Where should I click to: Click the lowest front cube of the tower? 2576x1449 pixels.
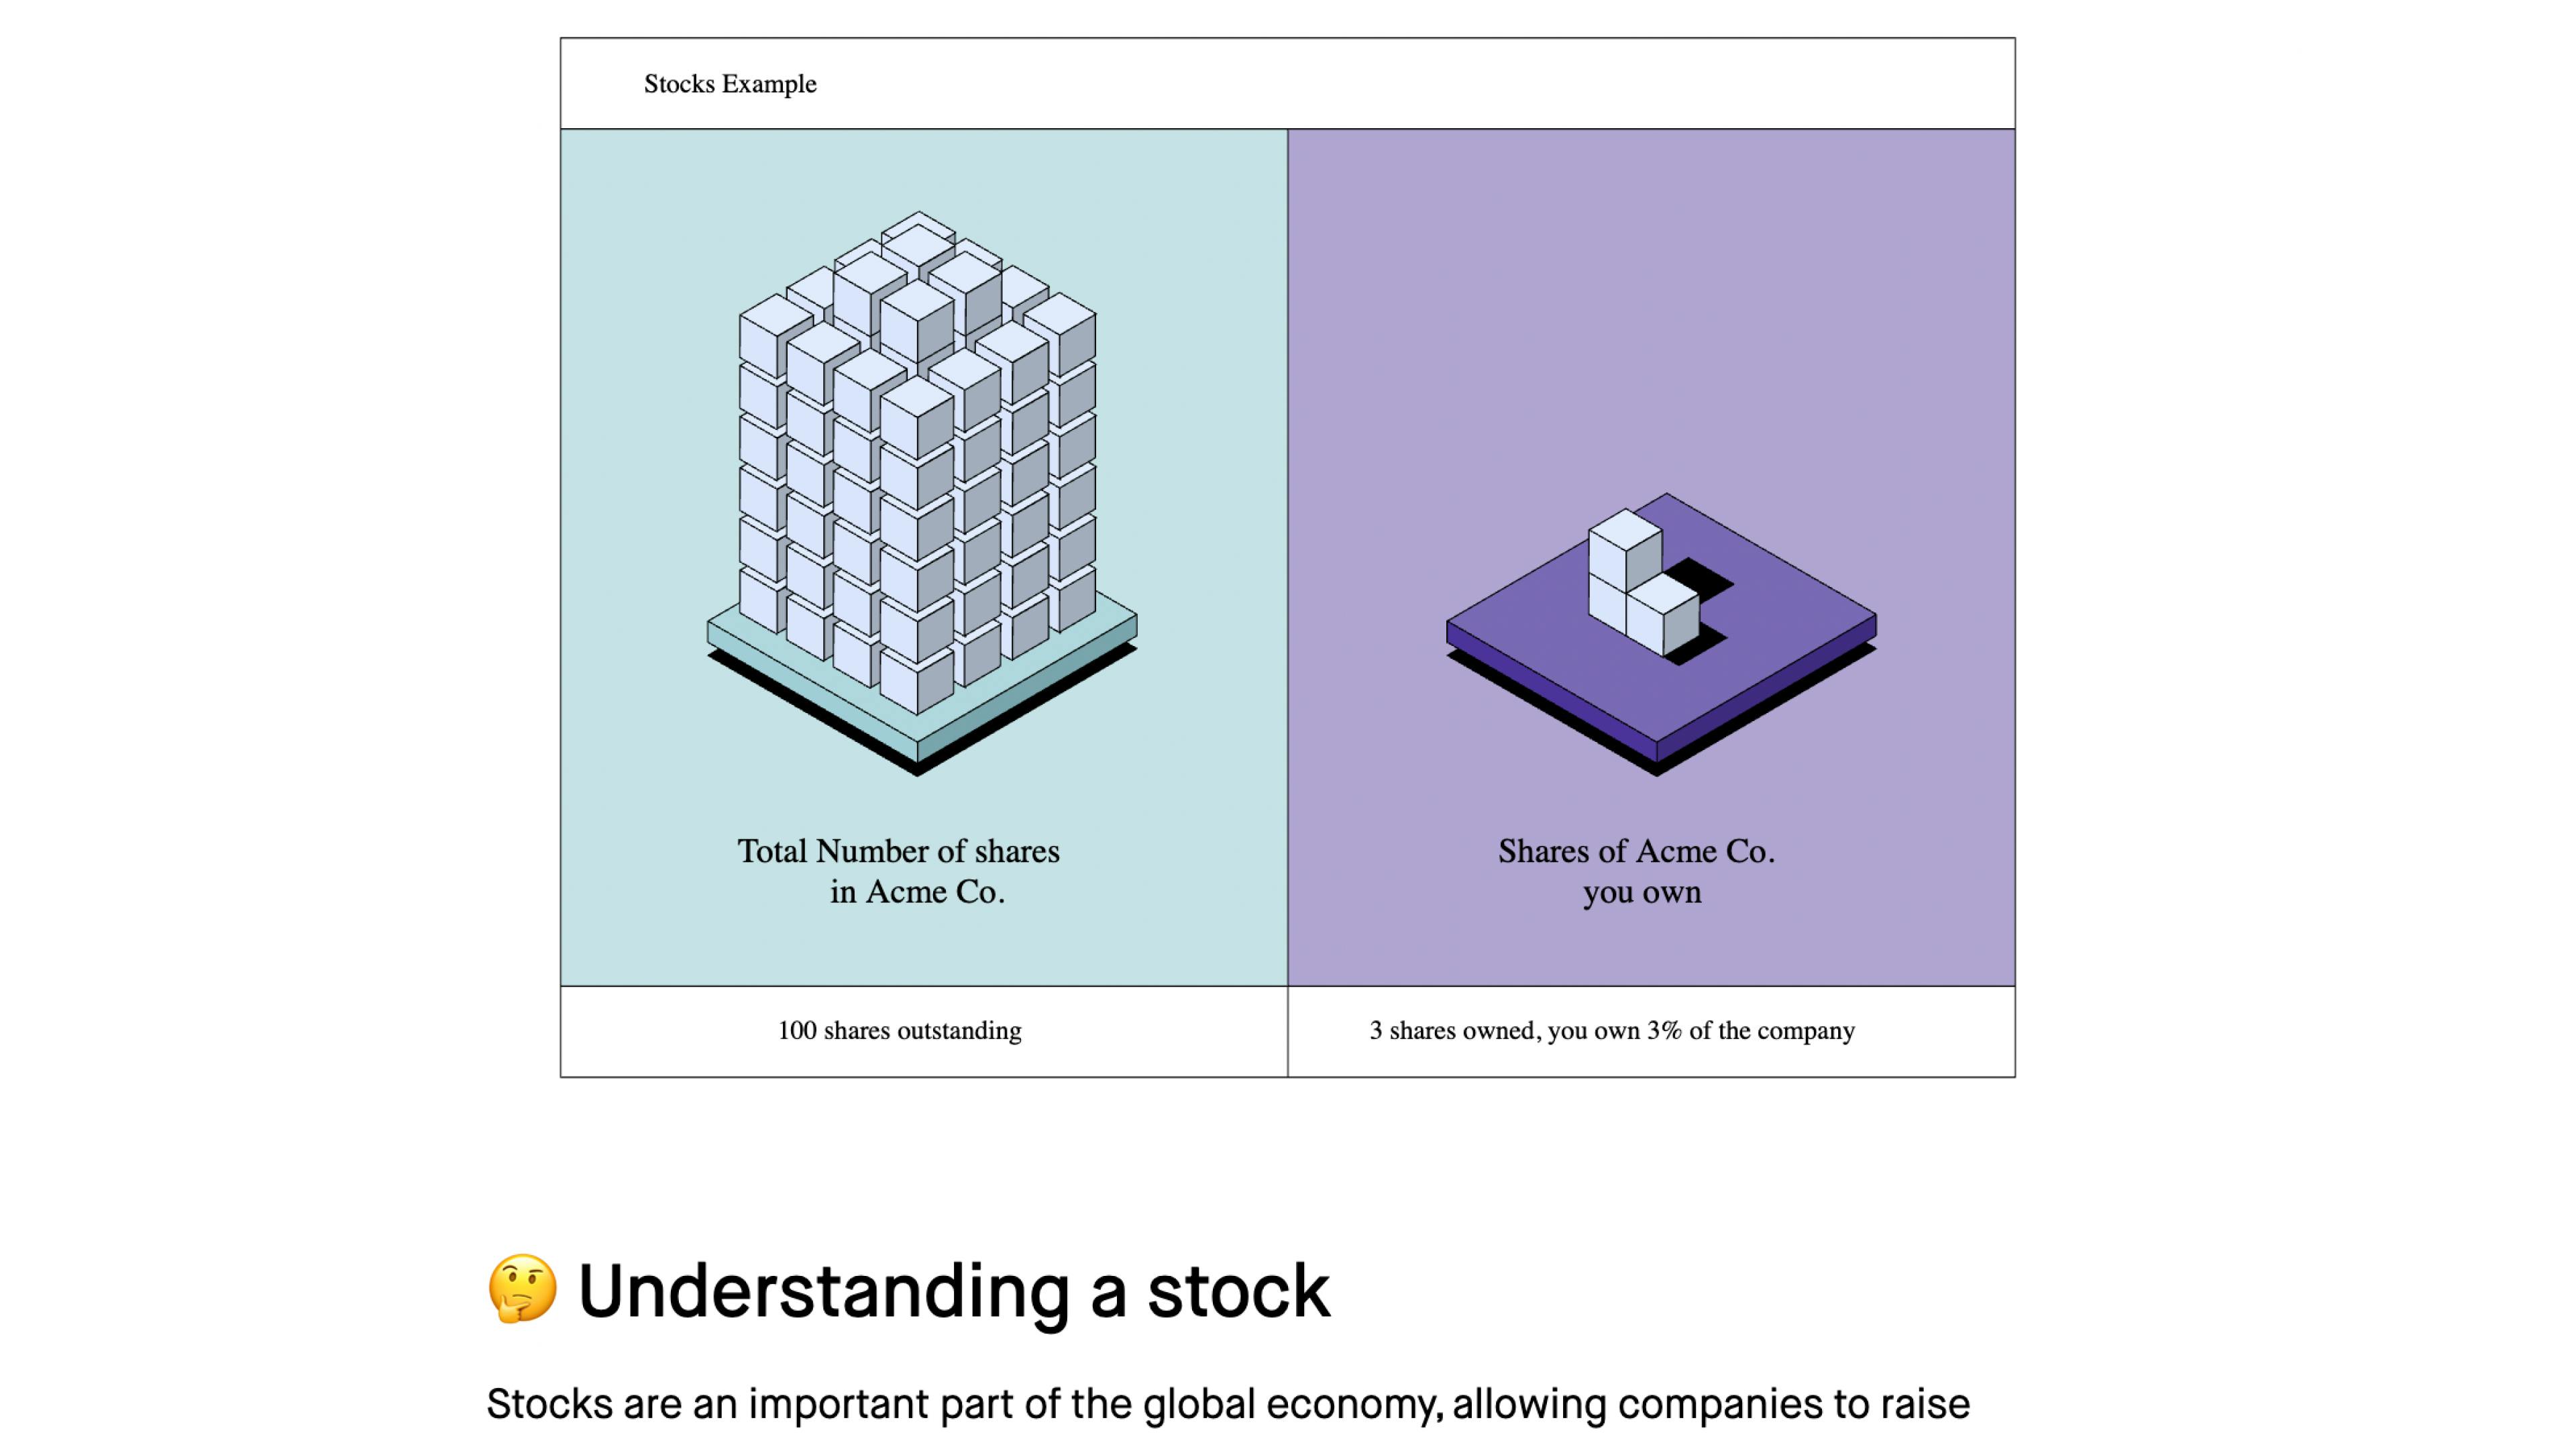[917, 682]
